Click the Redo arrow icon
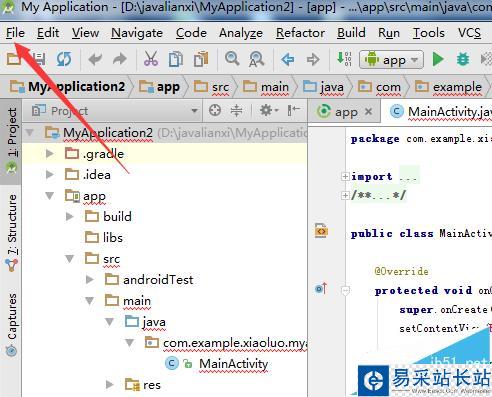 [x=120, y=59]
